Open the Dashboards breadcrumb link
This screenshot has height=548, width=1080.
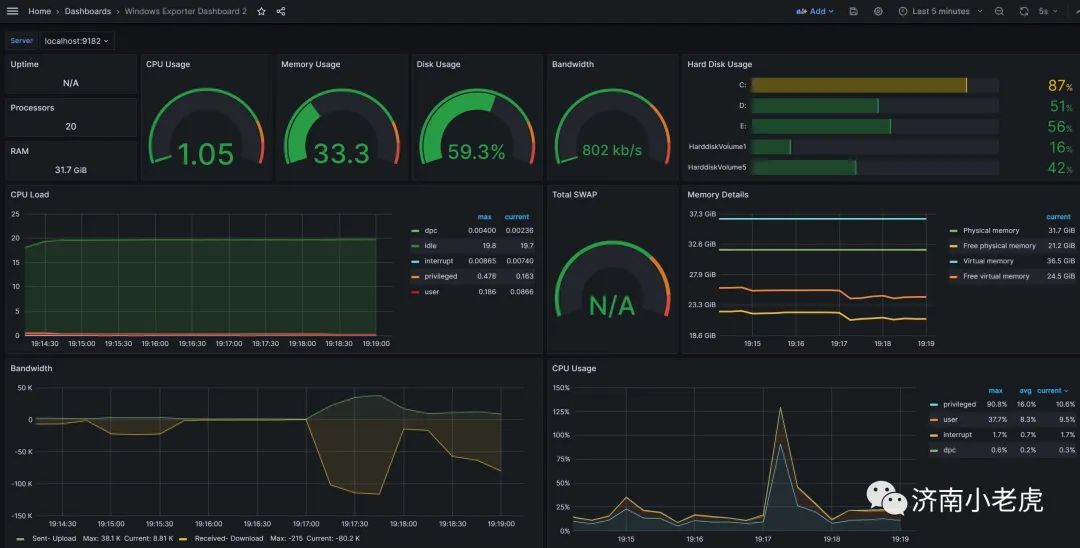tap(87, 12)
